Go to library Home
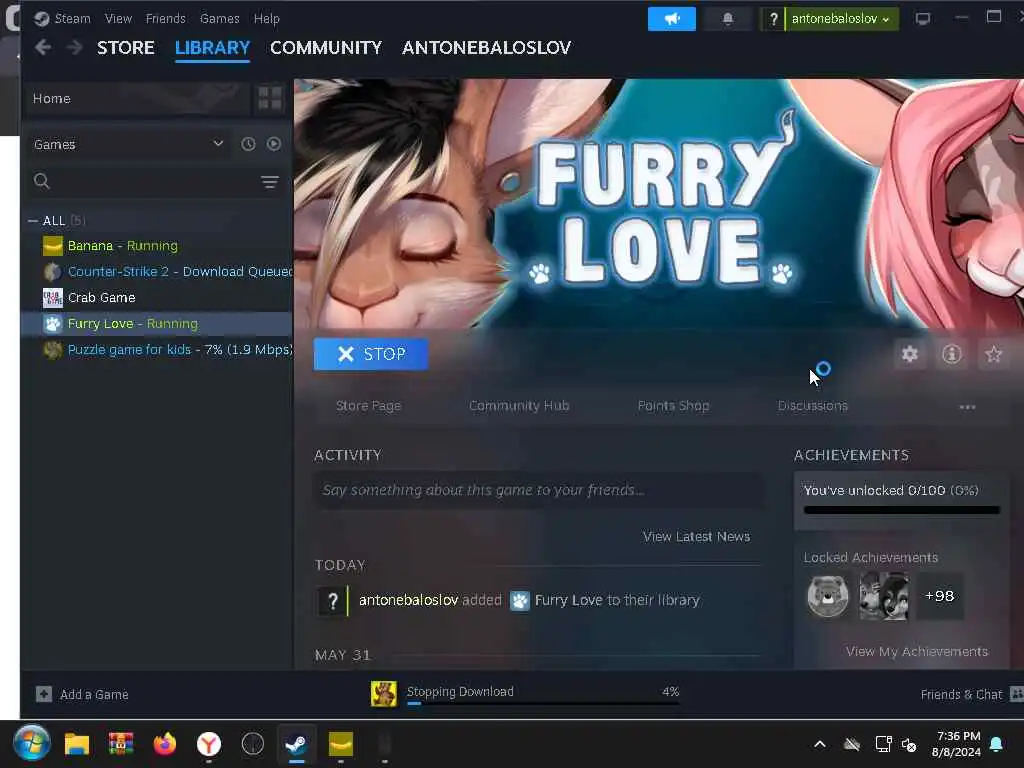The image size is (1024, 768). click(x=136, y=99)
